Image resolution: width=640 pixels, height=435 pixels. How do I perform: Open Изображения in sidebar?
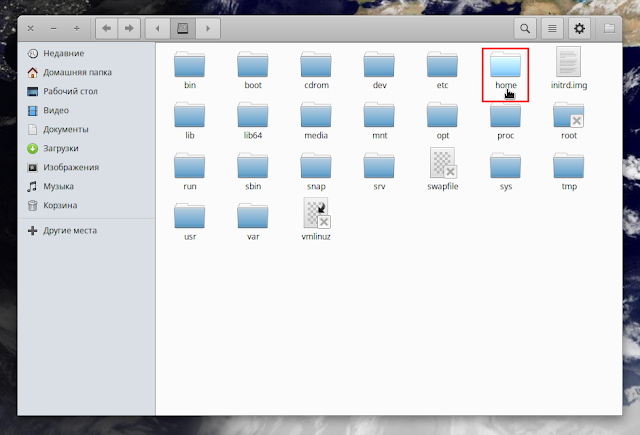[x=87, y=167]
